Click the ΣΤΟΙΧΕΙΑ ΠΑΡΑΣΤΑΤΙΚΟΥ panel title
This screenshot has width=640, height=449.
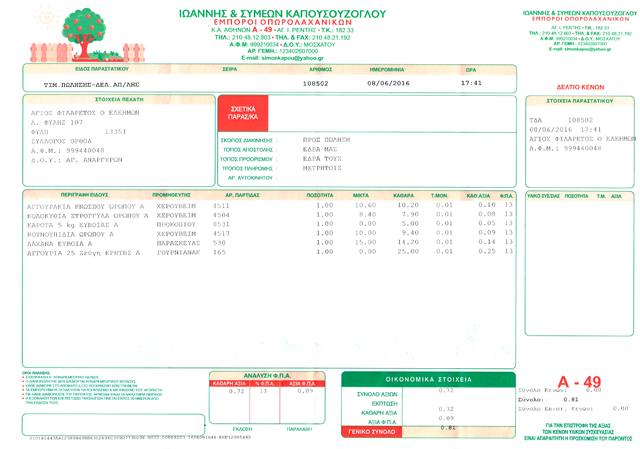pyautogui.click(x=580, y=101)
